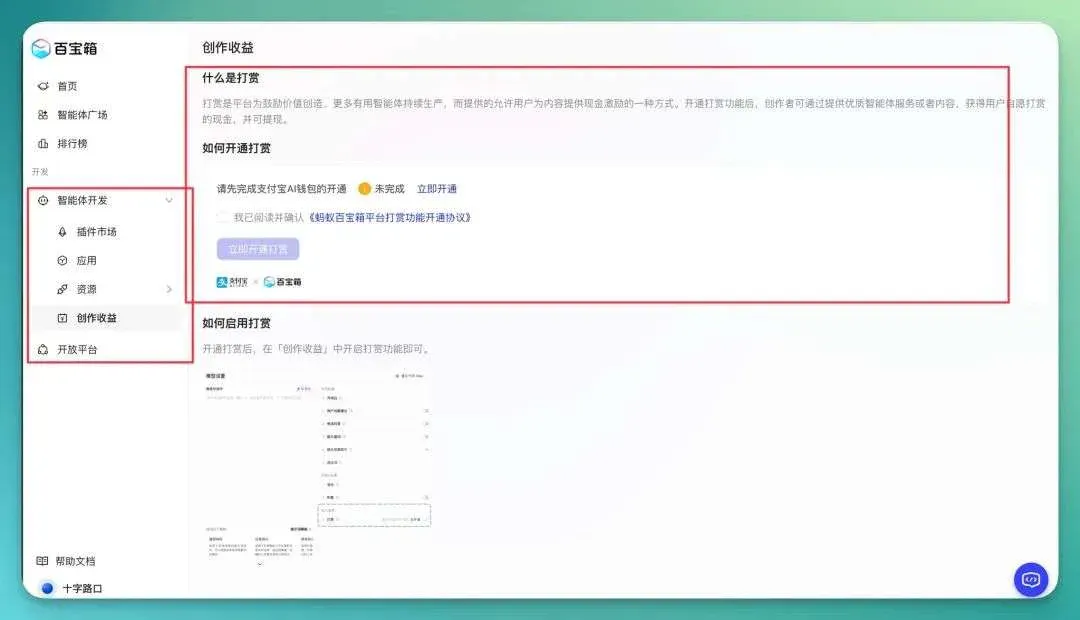
Task: Click the 排行榜 ranking icon
Action: [x=43, y=143]
